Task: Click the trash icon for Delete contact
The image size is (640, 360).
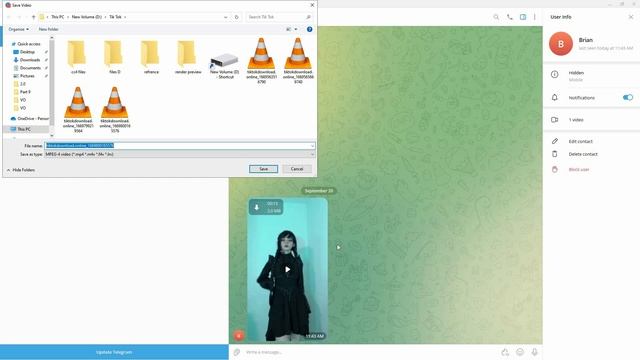Action: tap(554, 154)
